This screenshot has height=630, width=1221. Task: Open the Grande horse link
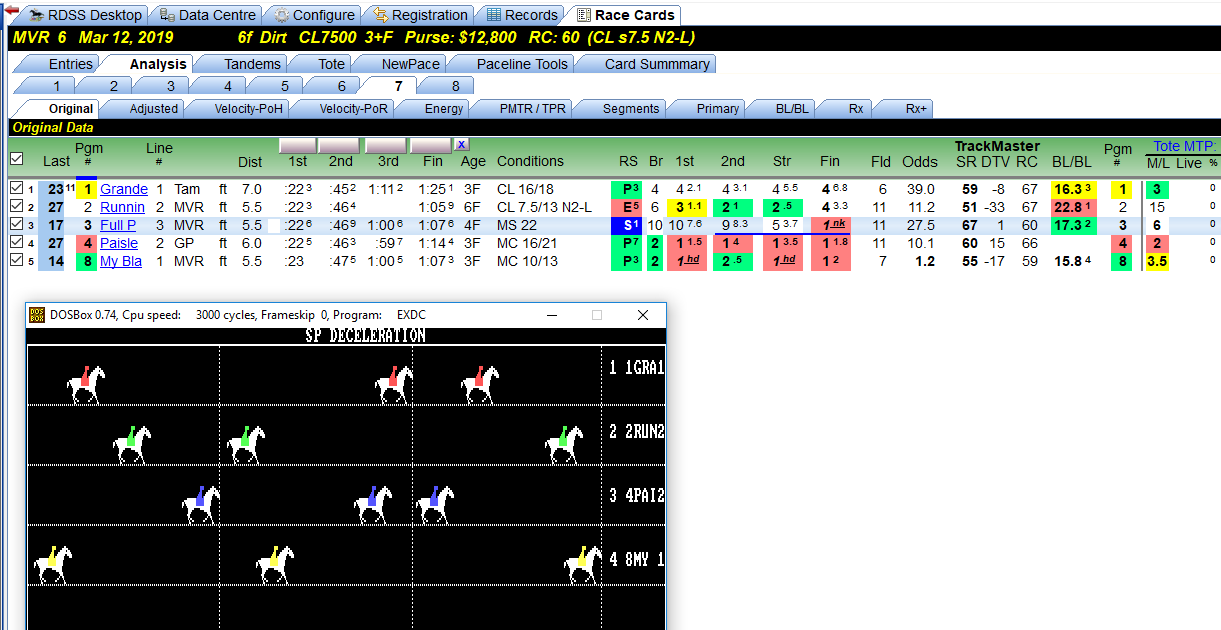pyautogui.click(x=124, y=189)
